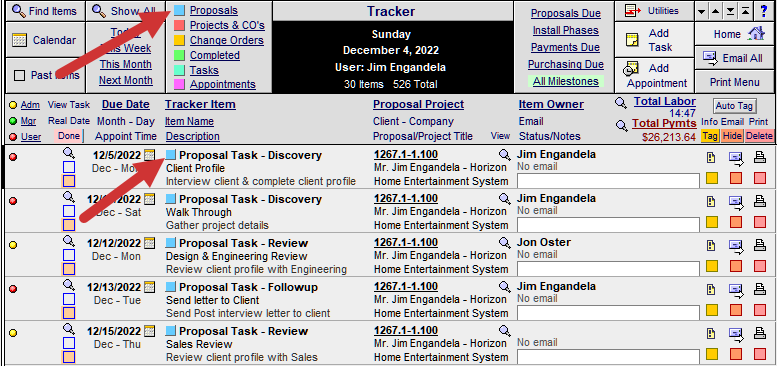777x366 pixels.
Task: Sort by Proposal Project header
Action: click(418, 105)
